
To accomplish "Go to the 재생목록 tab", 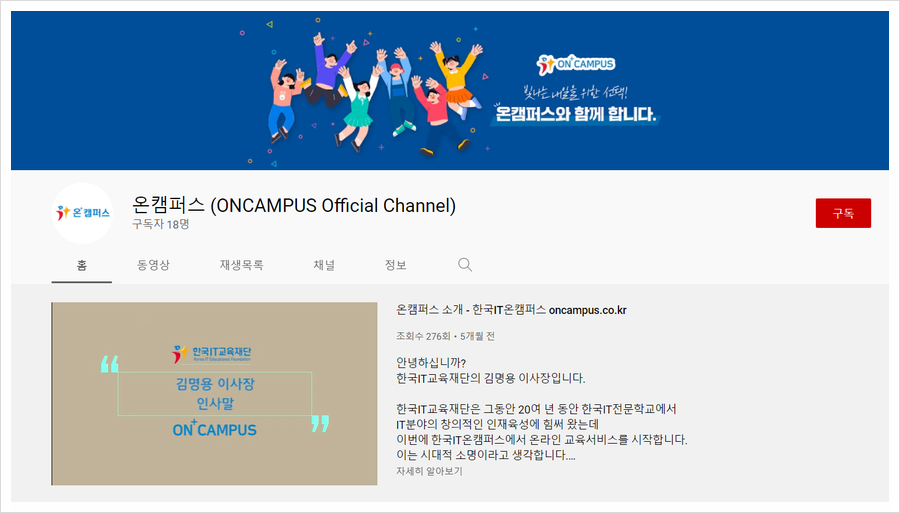I will point(242,265).
